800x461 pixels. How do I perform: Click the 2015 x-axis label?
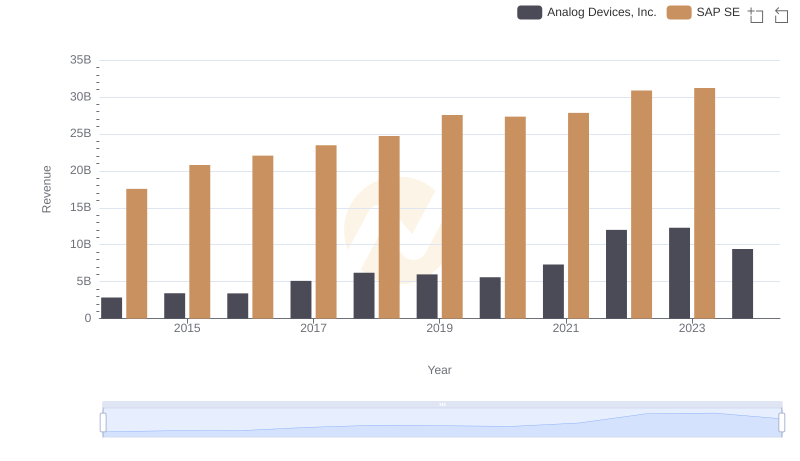(187, 328)
